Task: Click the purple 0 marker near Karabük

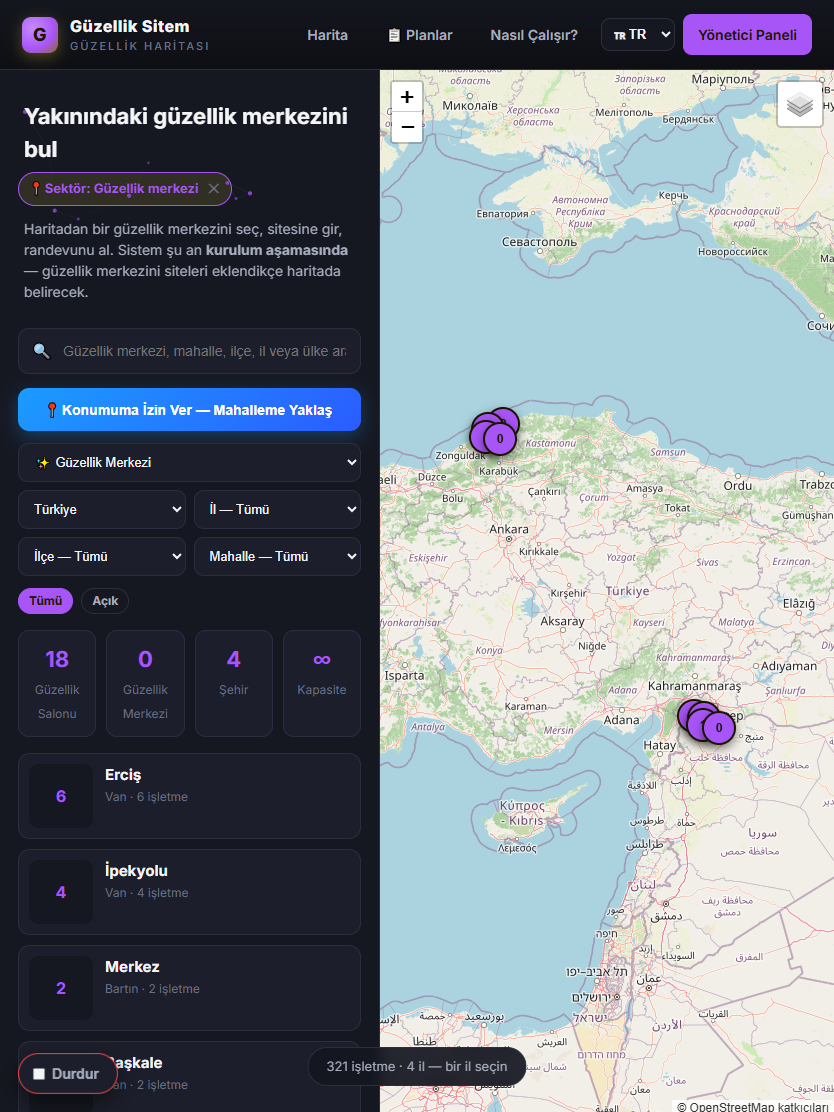Action: [500, 439]
